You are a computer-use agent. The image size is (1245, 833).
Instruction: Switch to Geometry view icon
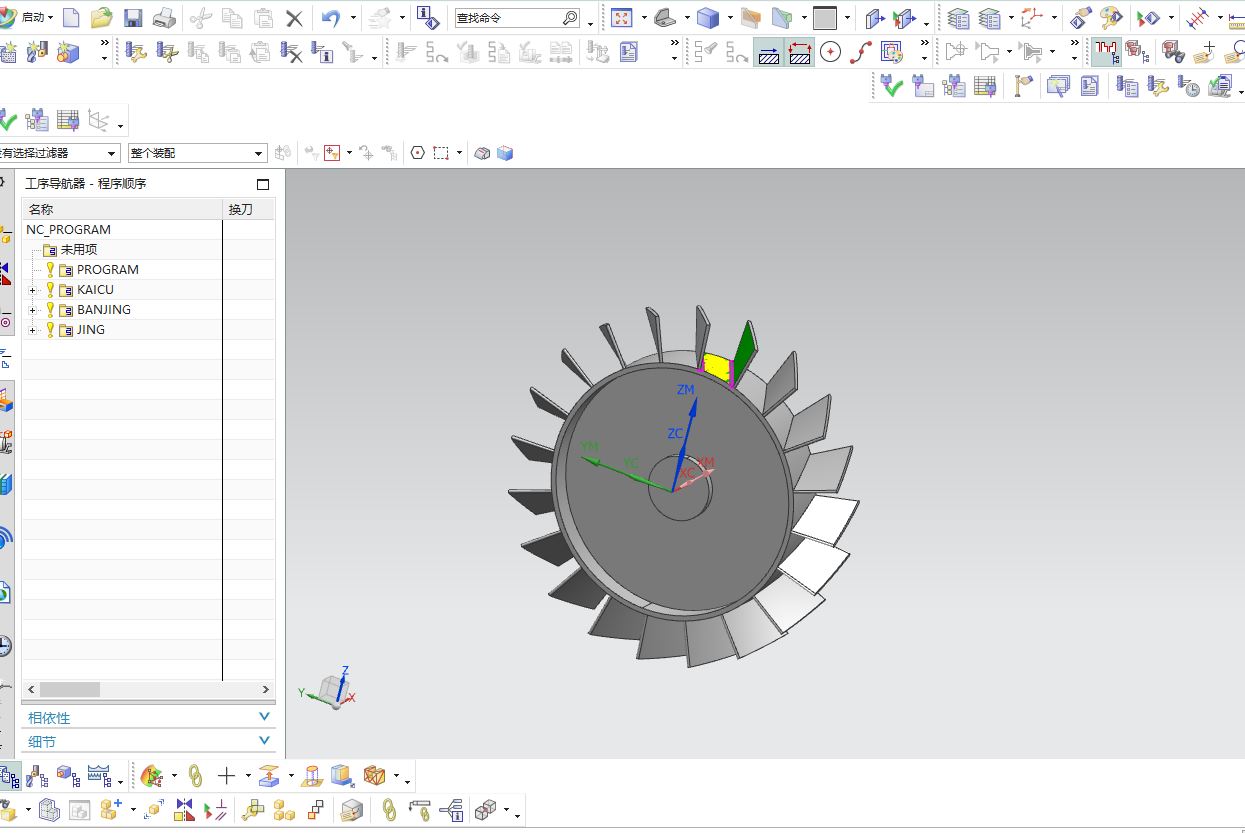coord(68,776)
